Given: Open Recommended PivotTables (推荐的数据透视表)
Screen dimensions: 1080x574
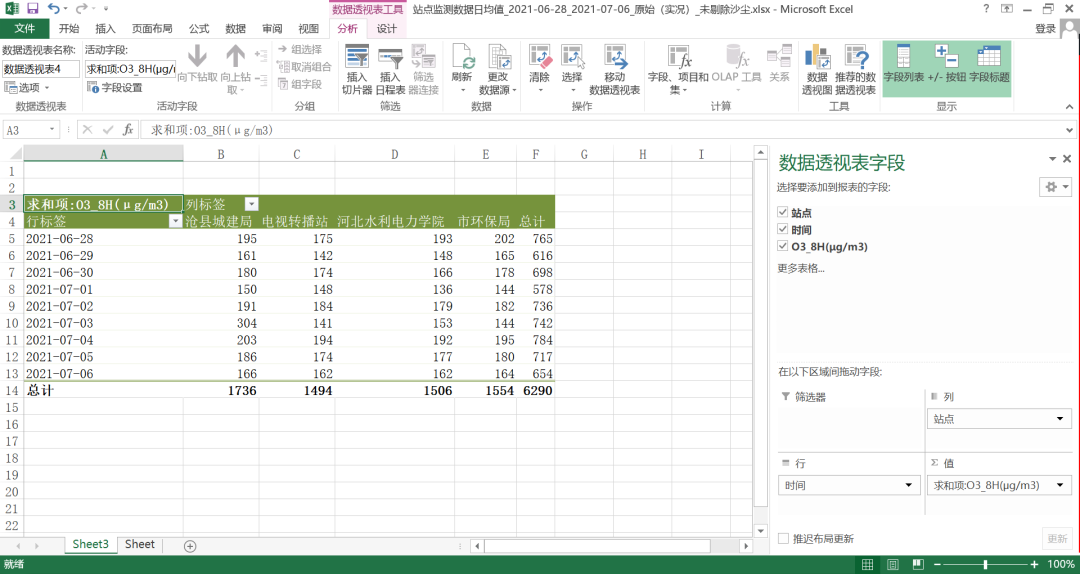Looking at the screenshot, I should [x=855, y=70].
